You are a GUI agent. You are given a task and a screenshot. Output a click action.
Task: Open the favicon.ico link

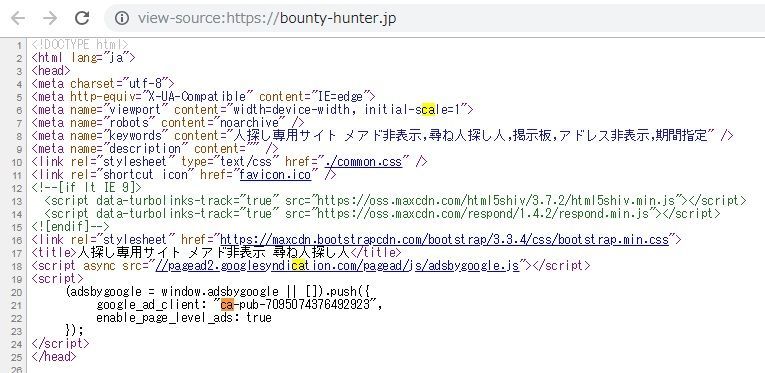click(x=275, y=175)
